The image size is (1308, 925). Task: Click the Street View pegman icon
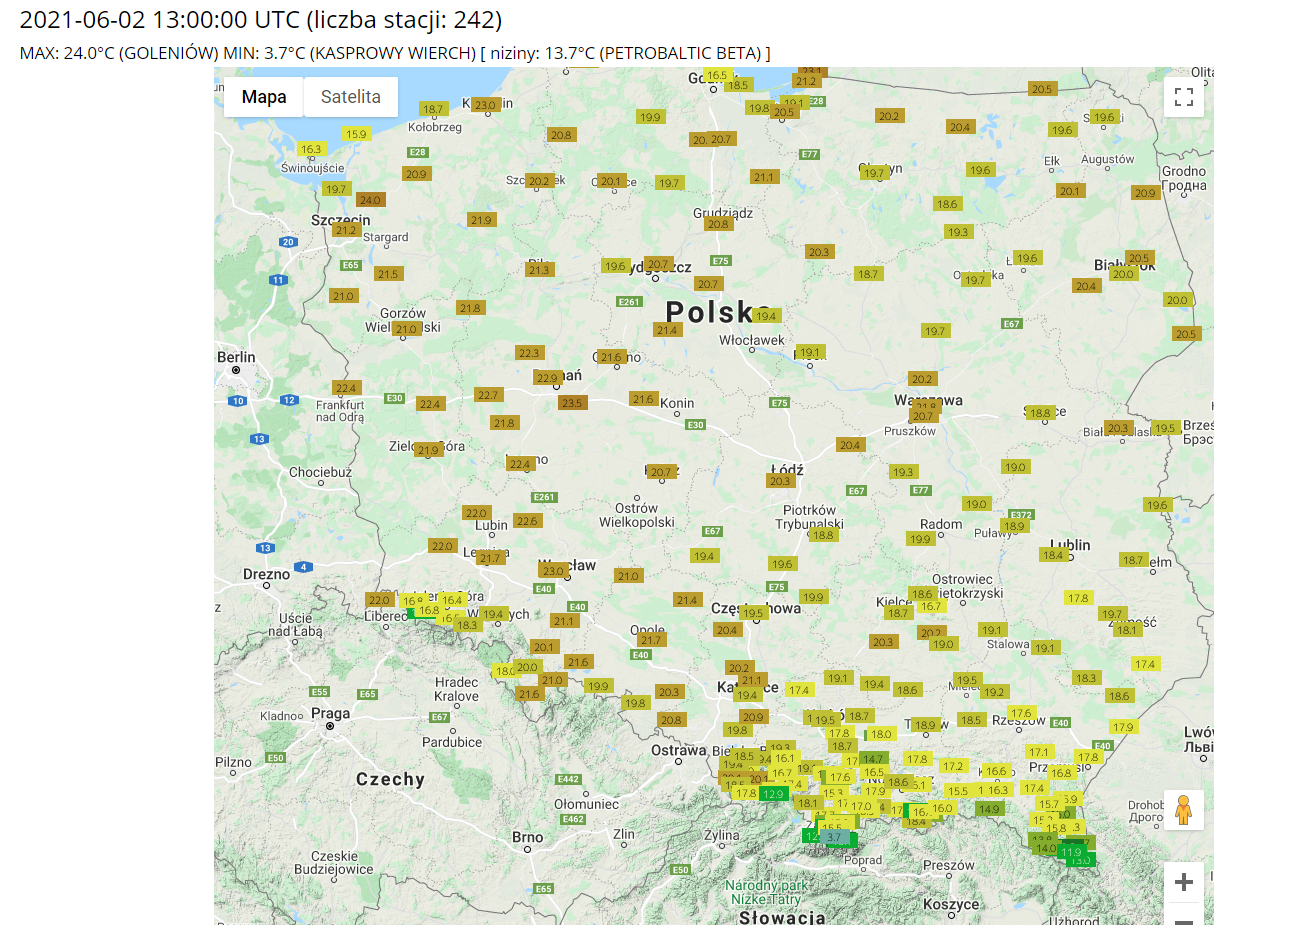pos(1184,810)
